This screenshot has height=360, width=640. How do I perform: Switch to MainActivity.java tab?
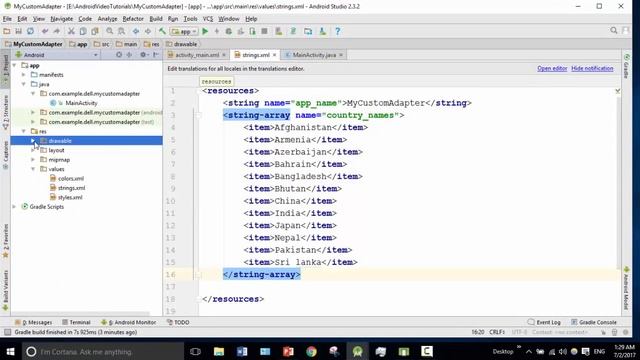[314, 55]
